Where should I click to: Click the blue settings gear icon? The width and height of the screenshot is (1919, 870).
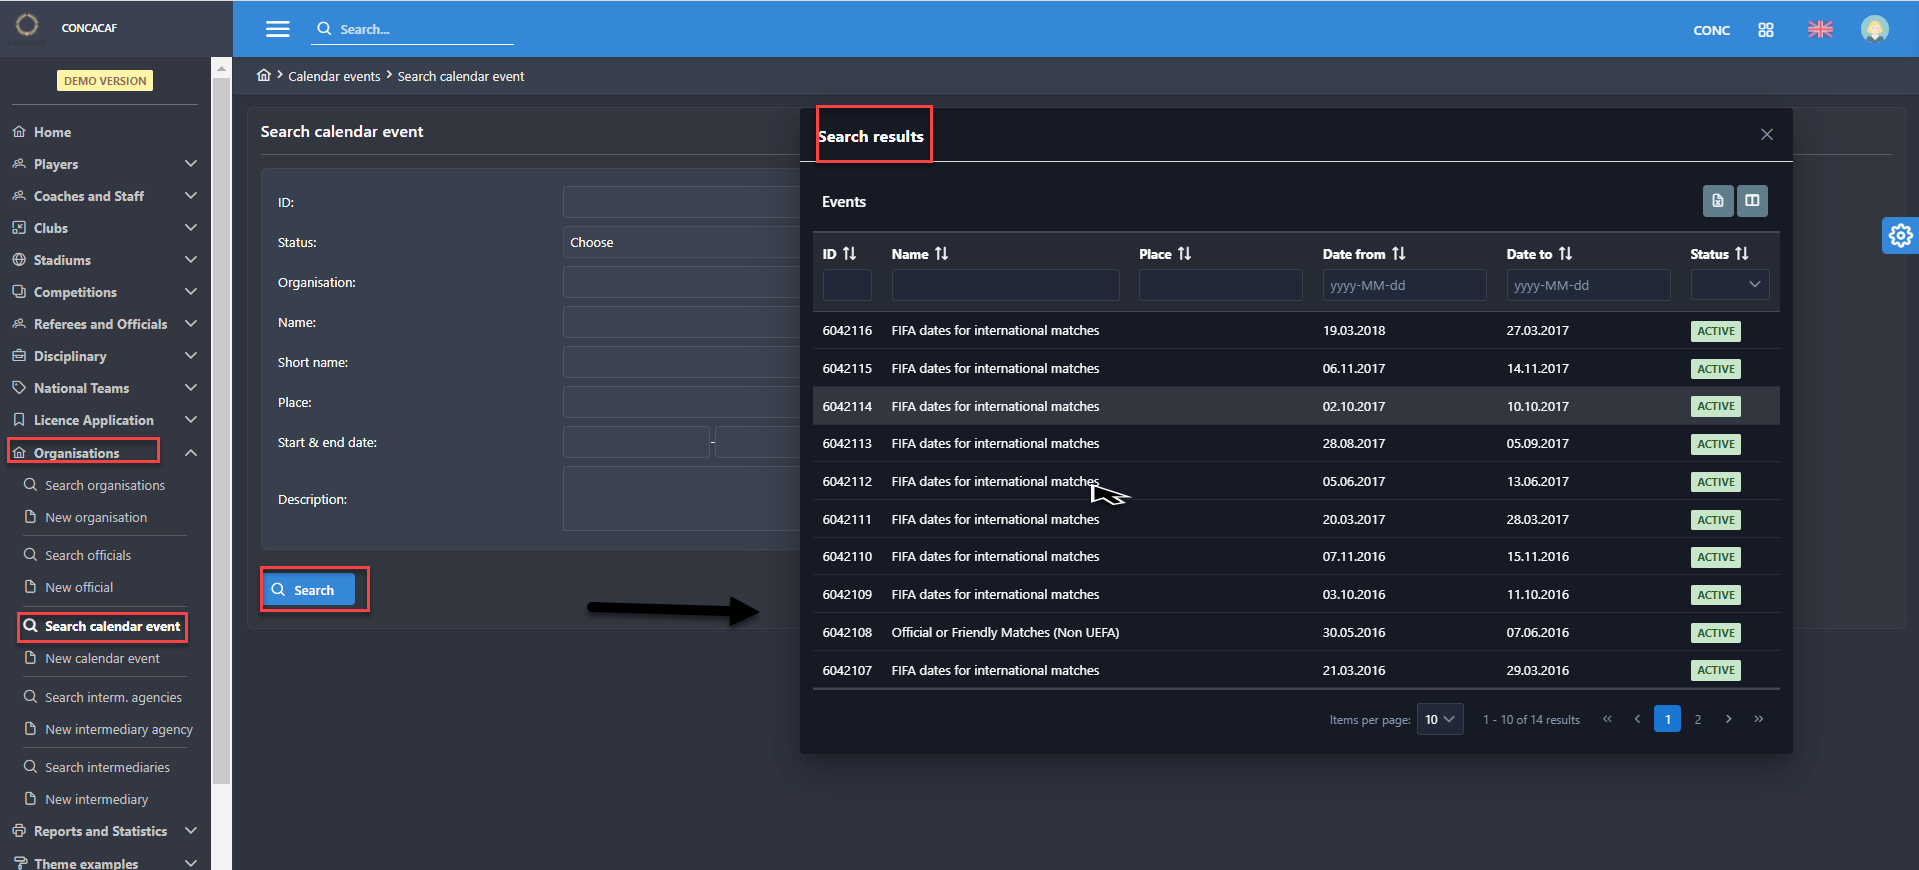pyautogui.click(x=1900, y=235)
